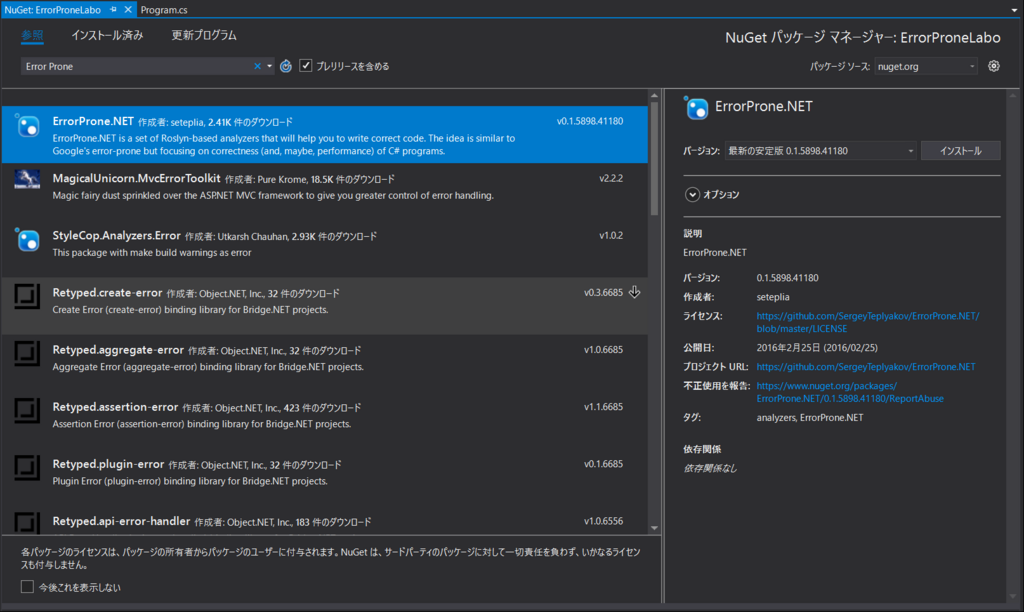The height and width of the screenshot is (612, 1024).
Task: Open the ErrorProne.NET project URL link
Action: point(865,366)
